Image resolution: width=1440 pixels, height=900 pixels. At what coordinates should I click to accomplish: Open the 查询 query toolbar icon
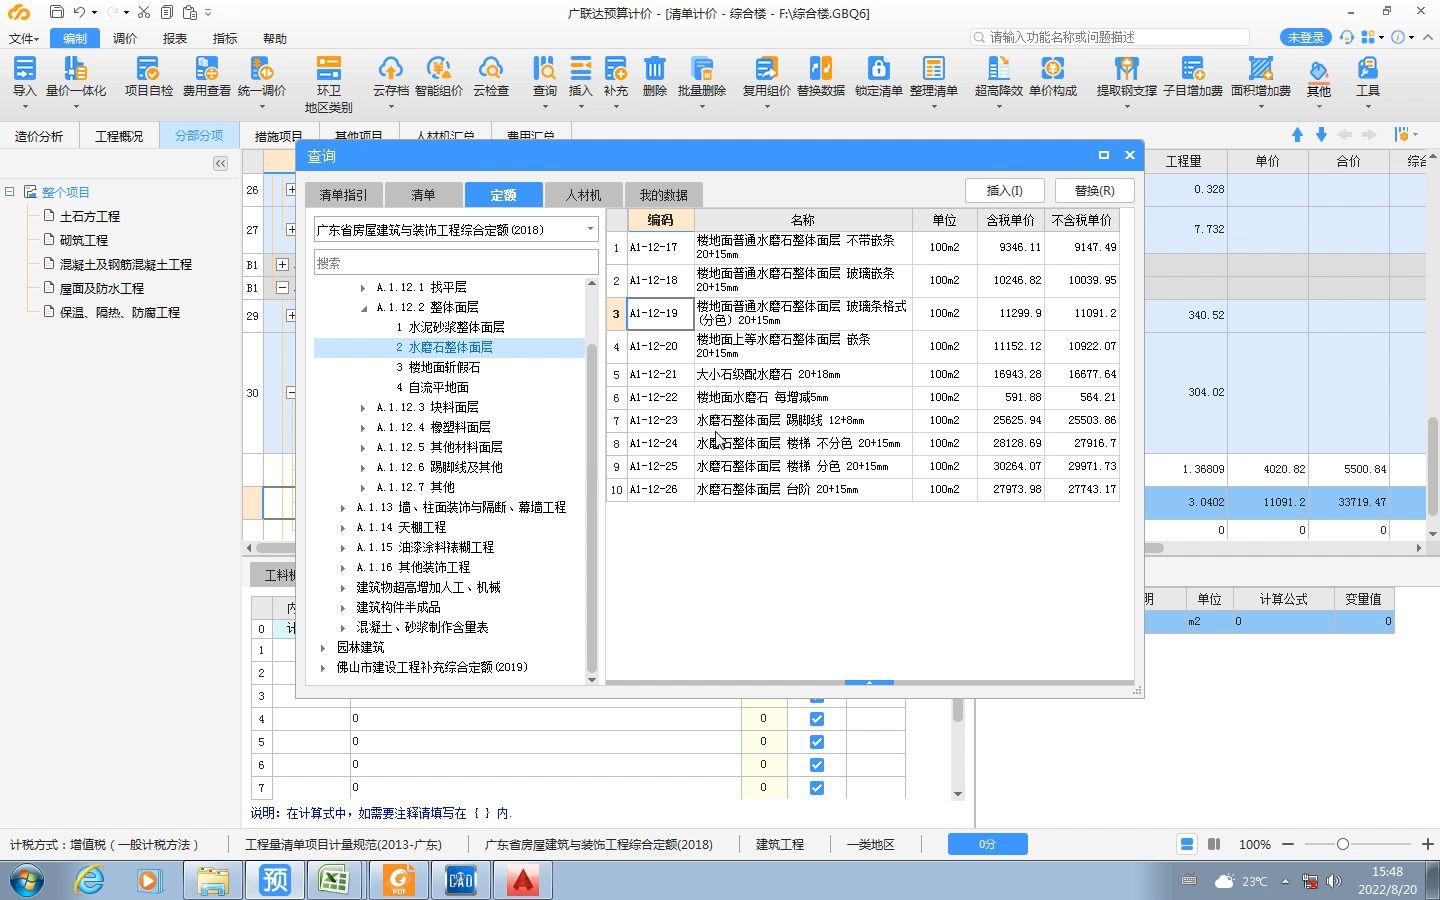pos(544,76)
